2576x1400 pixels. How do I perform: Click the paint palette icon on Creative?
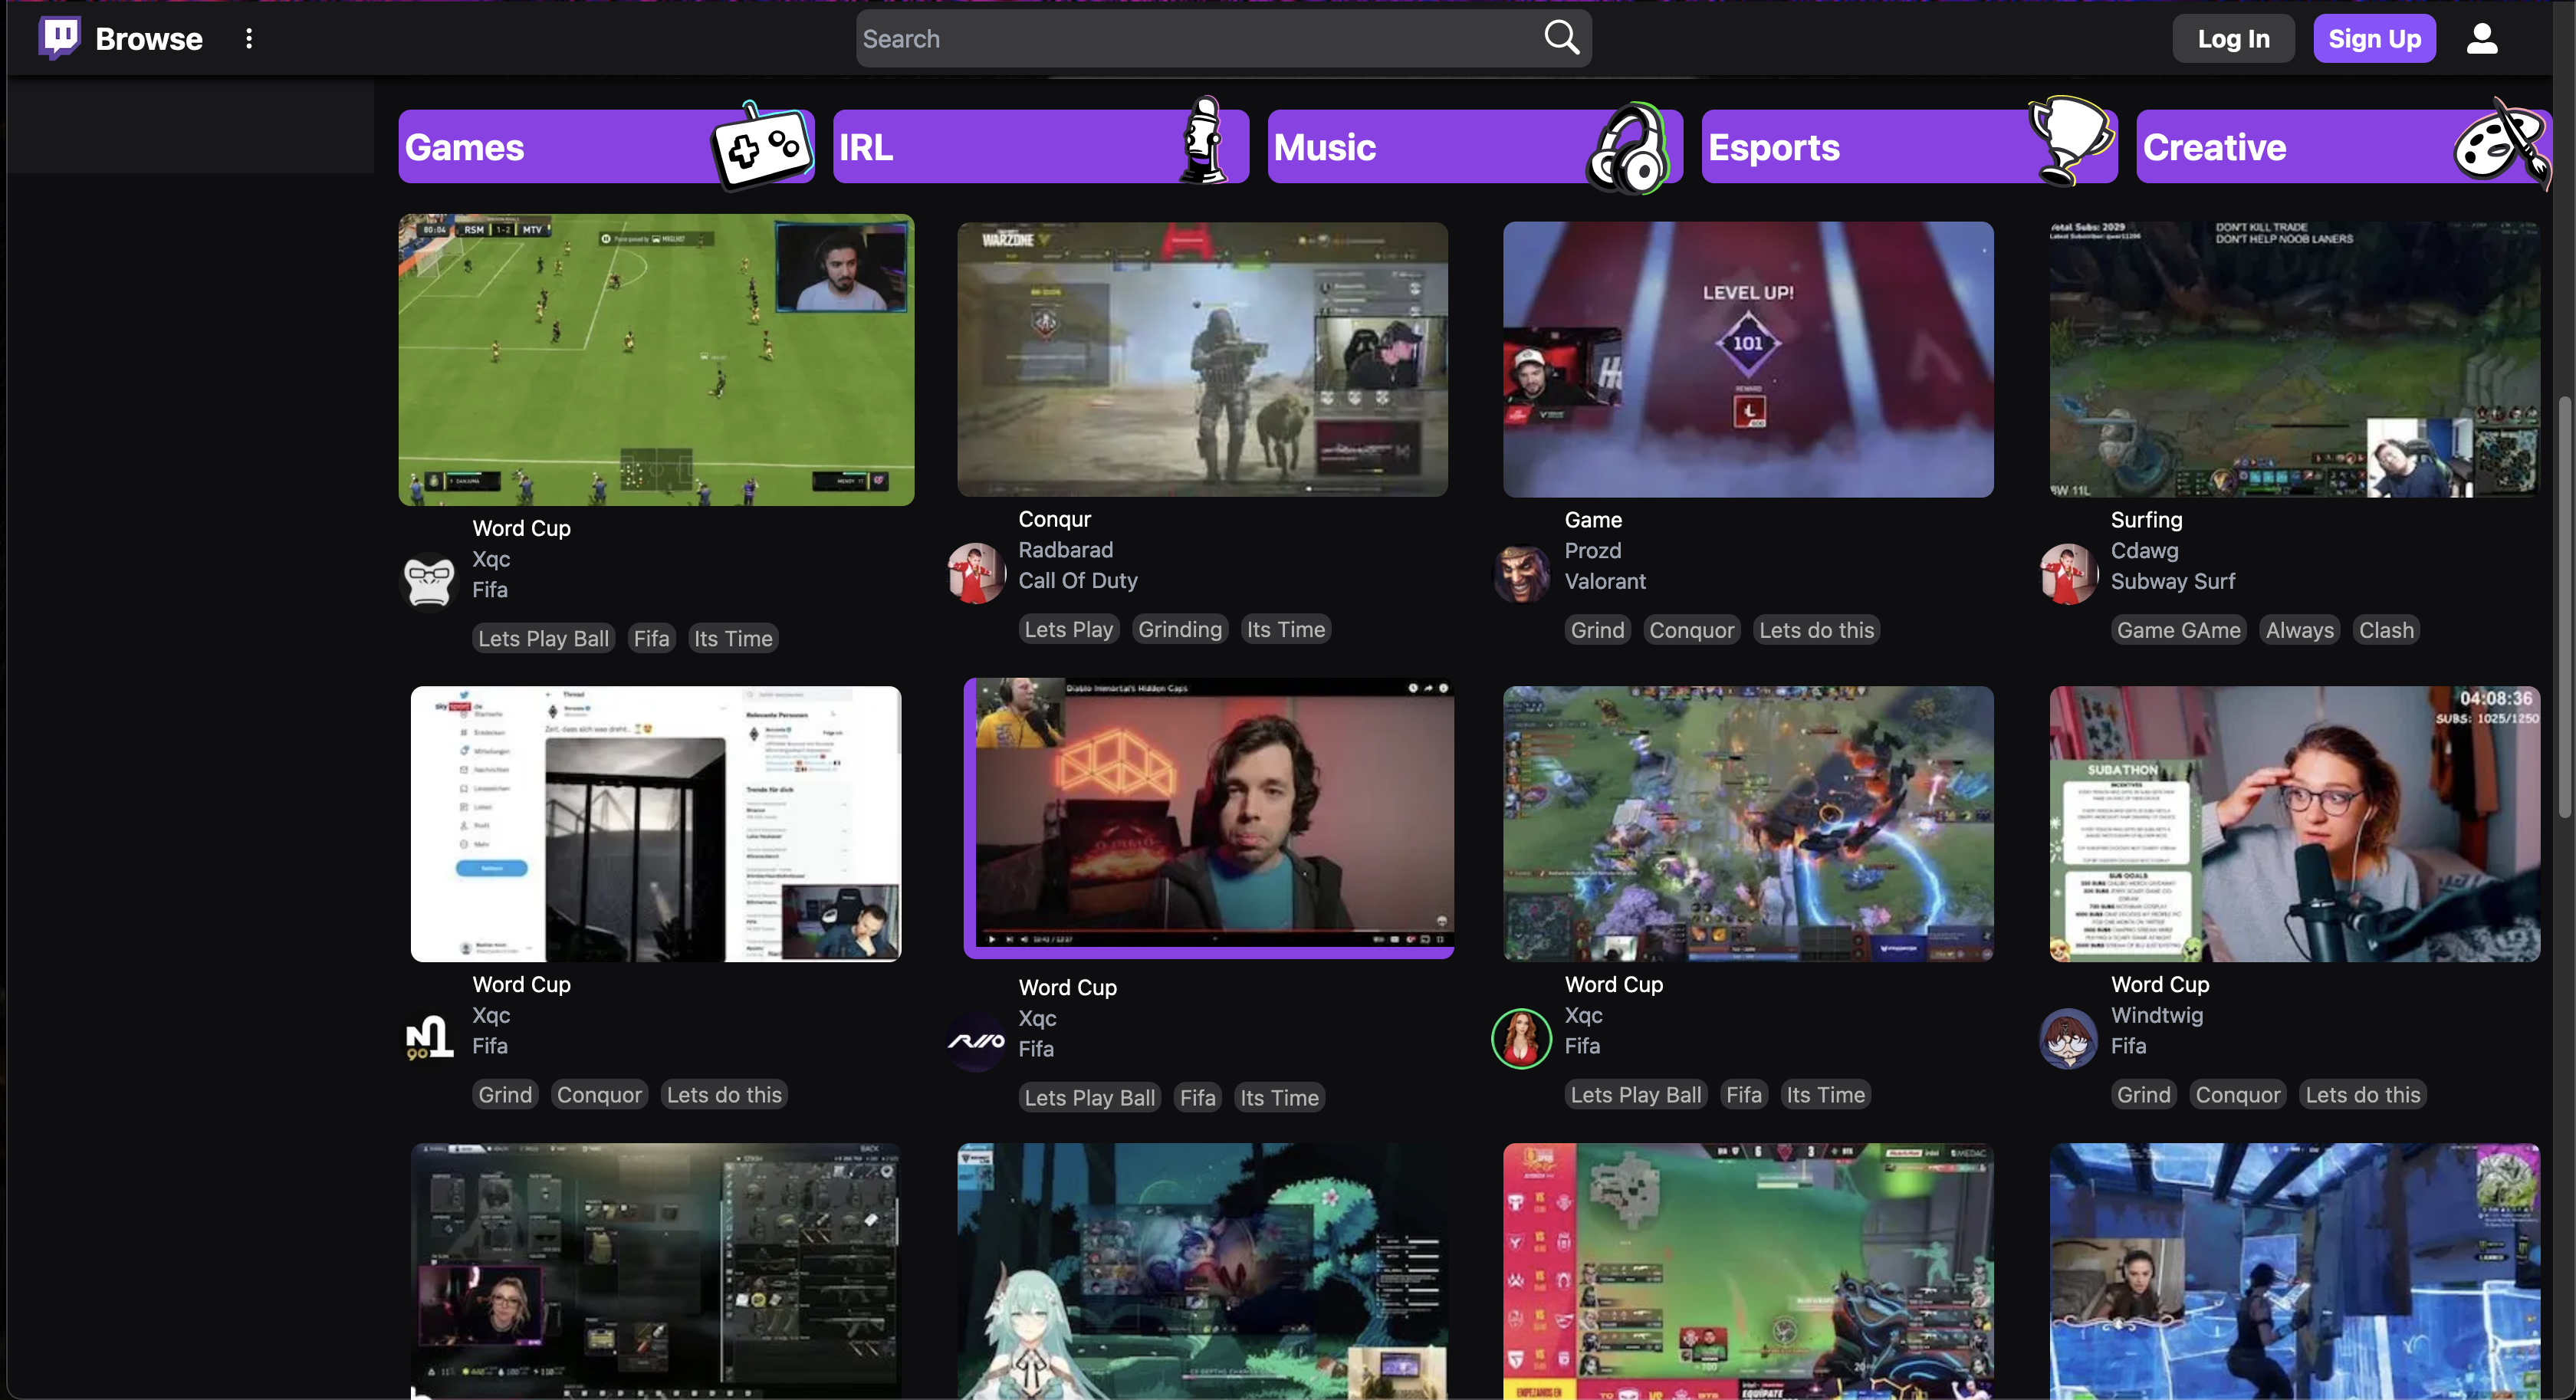tap(2502, 145)
